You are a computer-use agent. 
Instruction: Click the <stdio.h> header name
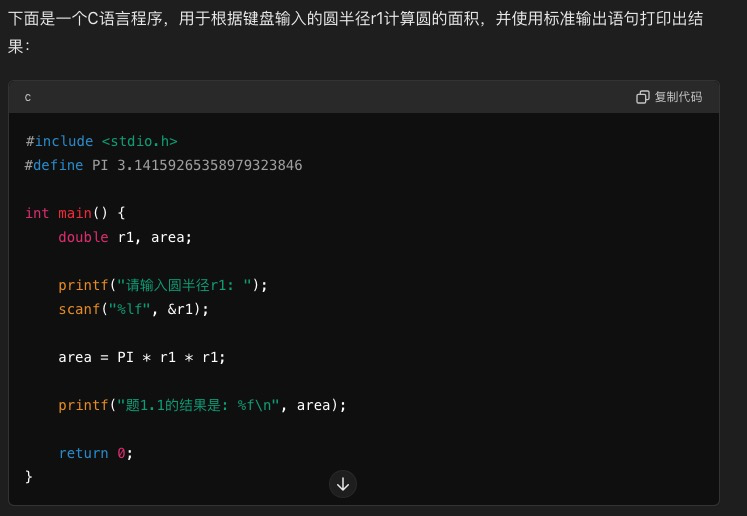coord(139,141)
